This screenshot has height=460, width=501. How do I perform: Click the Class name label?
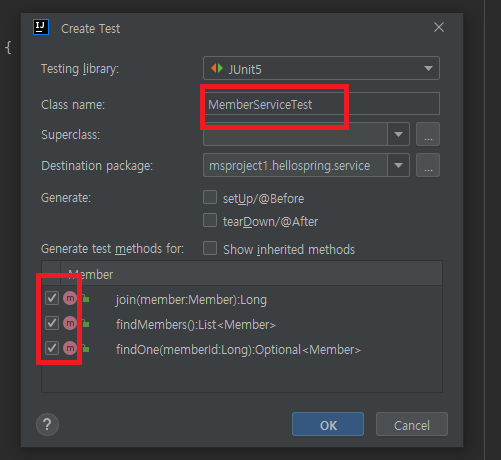(x=73, y=105)
